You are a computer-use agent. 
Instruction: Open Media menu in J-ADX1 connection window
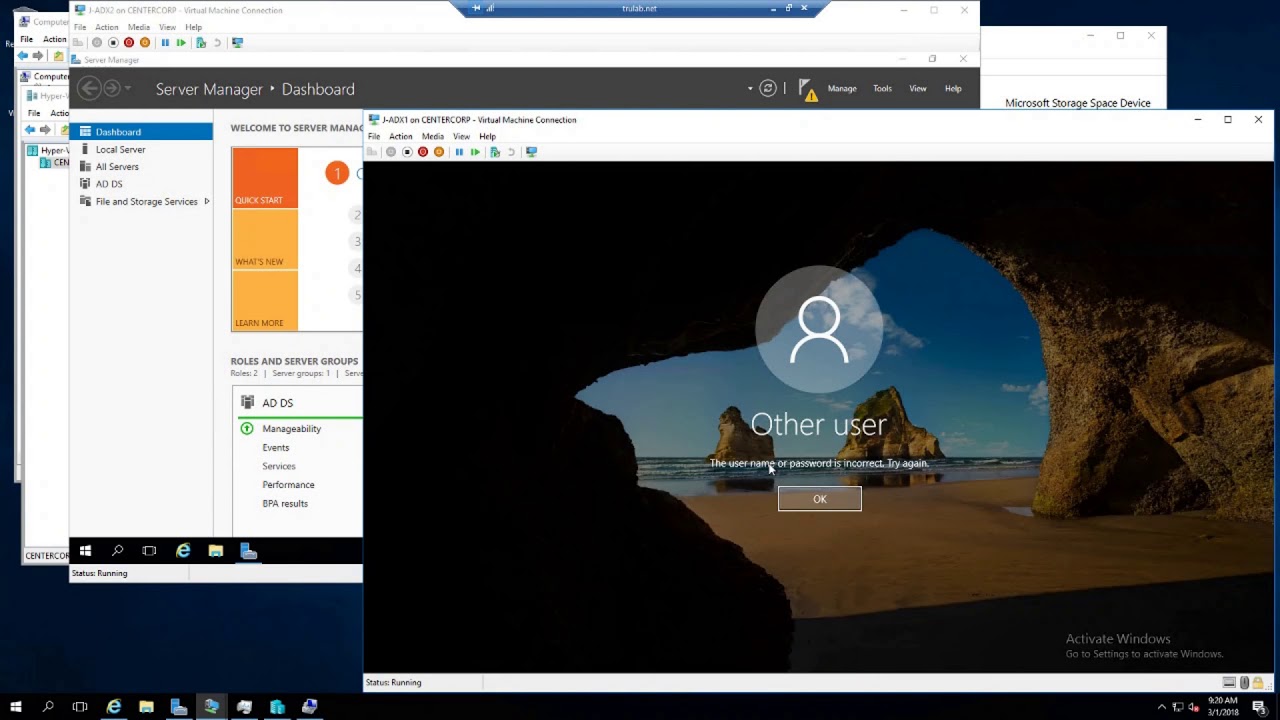pos(432,136)
